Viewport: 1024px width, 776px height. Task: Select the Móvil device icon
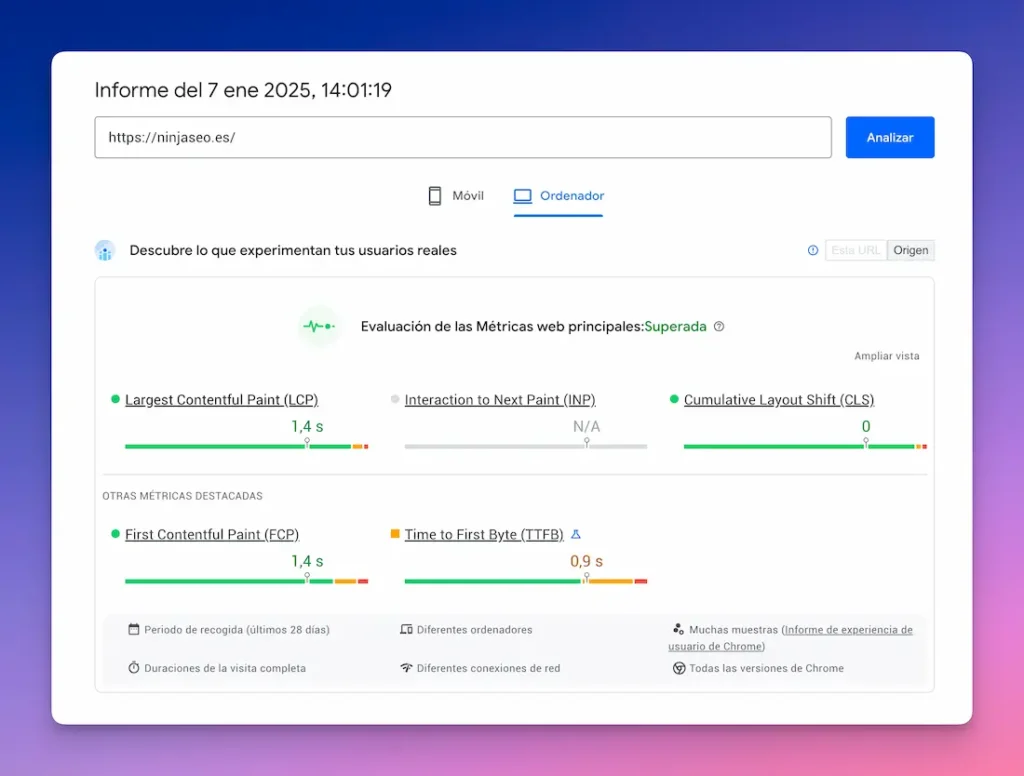[x=434, y=196]
